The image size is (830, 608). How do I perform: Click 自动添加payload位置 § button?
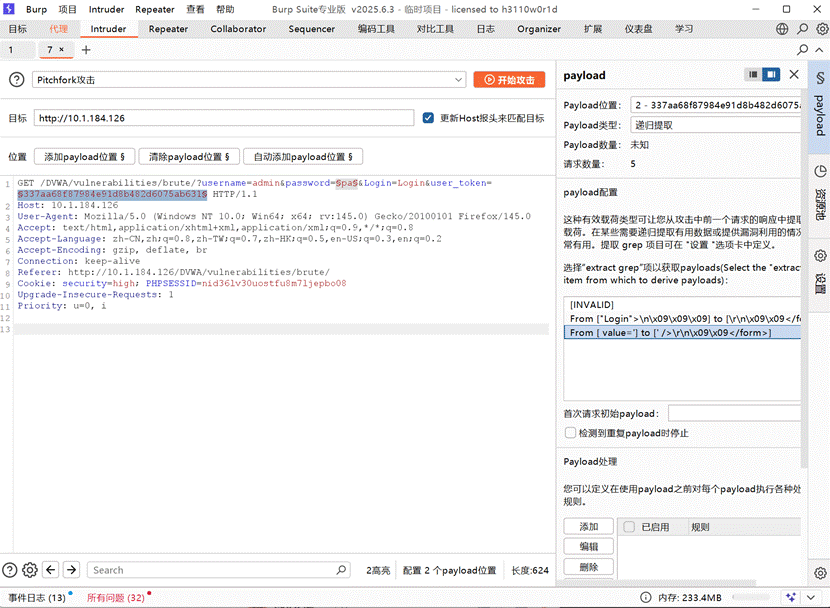303,157
